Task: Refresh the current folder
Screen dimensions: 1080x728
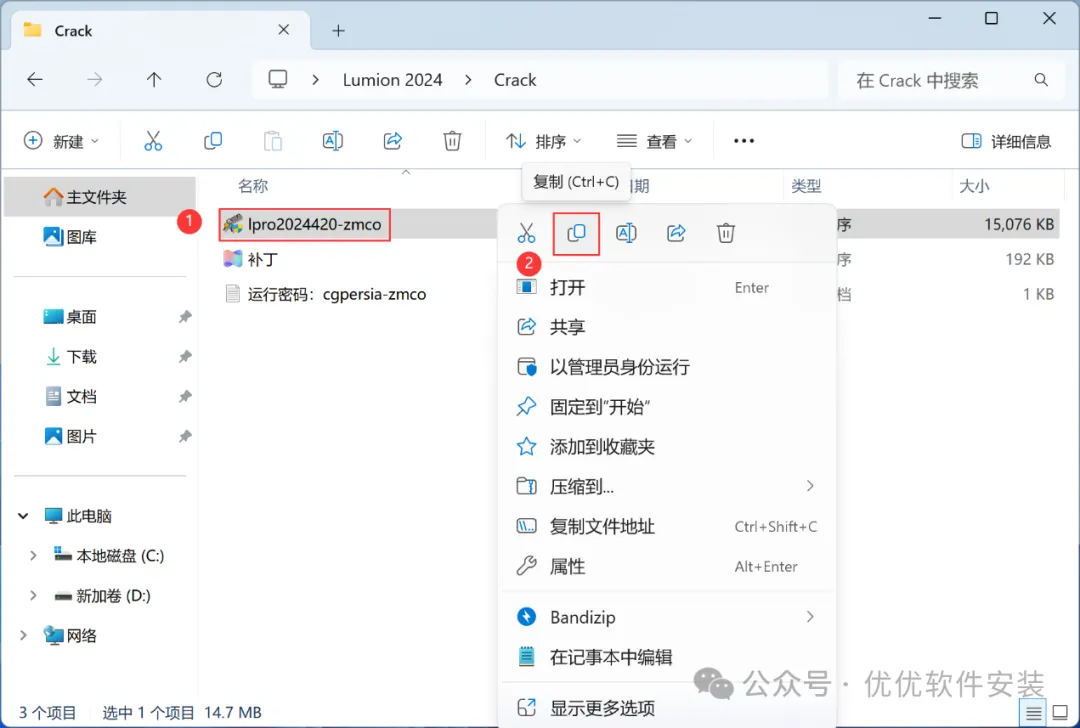Action: 214,80
